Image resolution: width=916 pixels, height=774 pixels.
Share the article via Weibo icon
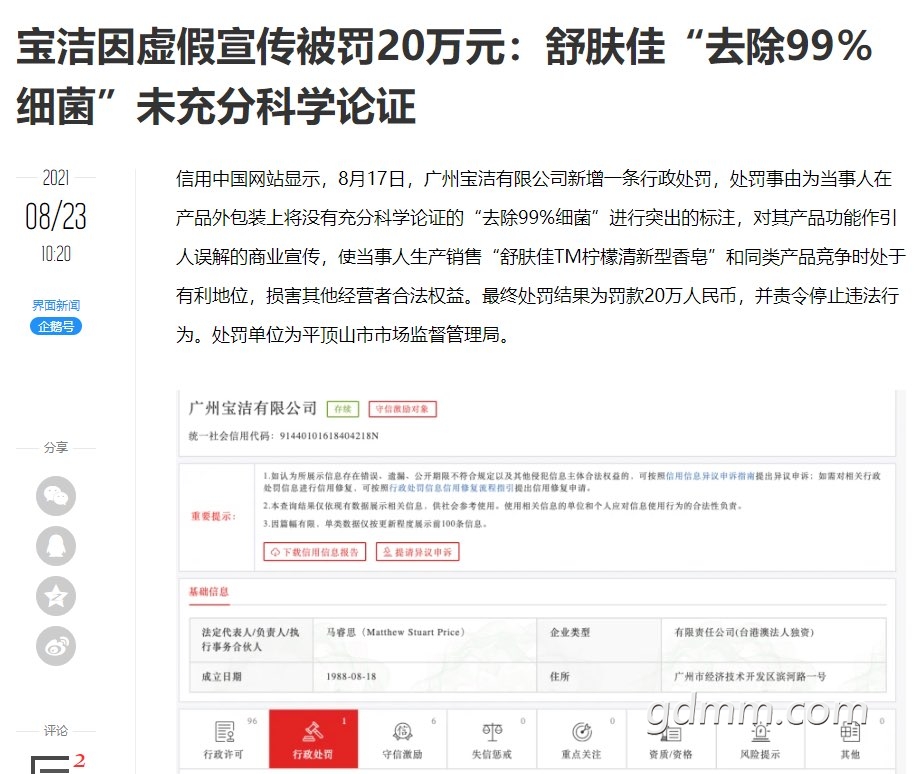point(56,646)
